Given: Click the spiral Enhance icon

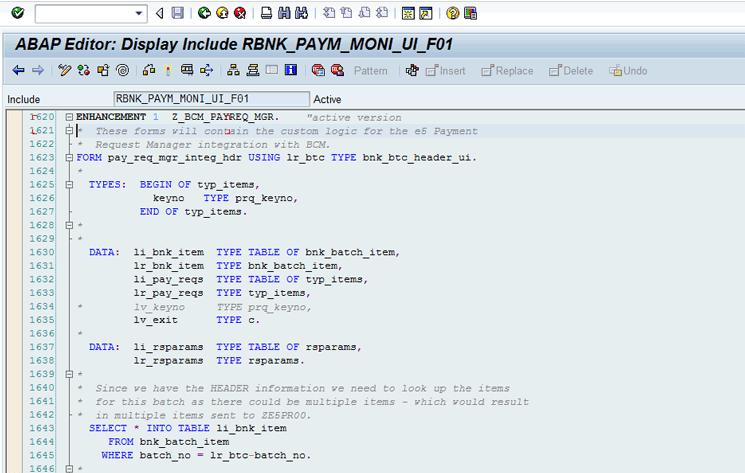Looking at the screenshot, I should [123, 71].
